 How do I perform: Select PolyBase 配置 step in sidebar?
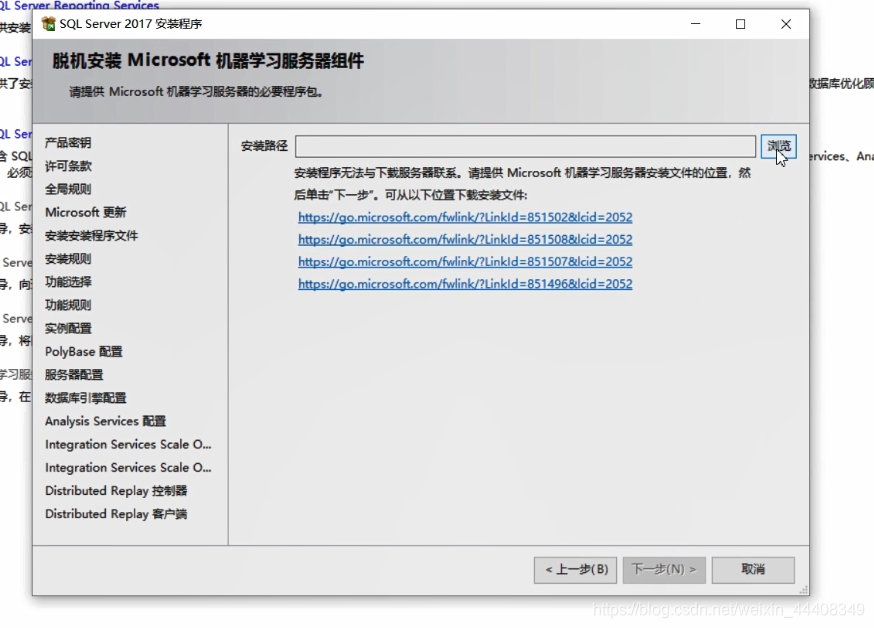coord(84,352)
